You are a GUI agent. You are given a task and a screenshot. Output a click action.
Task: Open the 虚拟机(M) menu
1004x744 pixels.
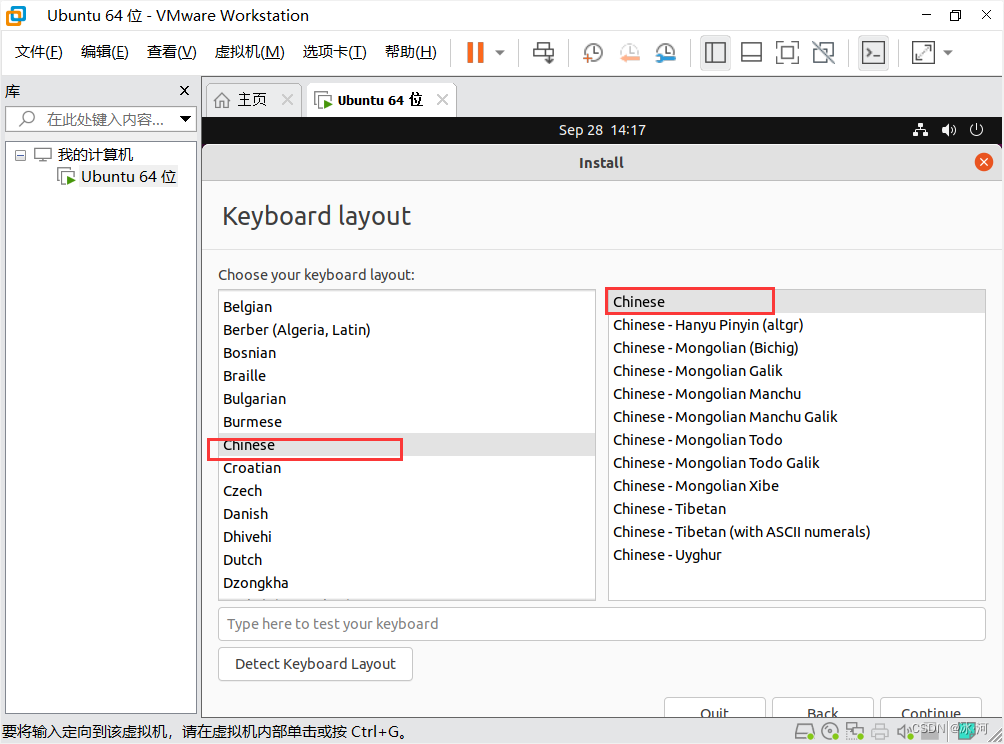pyautogui.click(x=249, y=52)
